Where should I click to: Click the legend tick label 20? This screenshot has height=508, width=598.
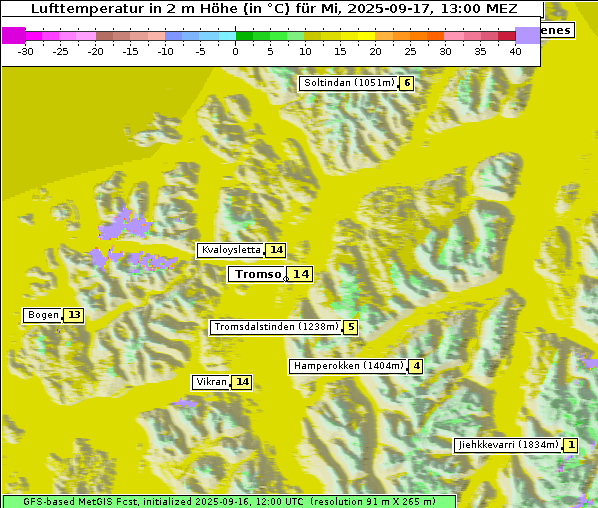tap(375, 51)
